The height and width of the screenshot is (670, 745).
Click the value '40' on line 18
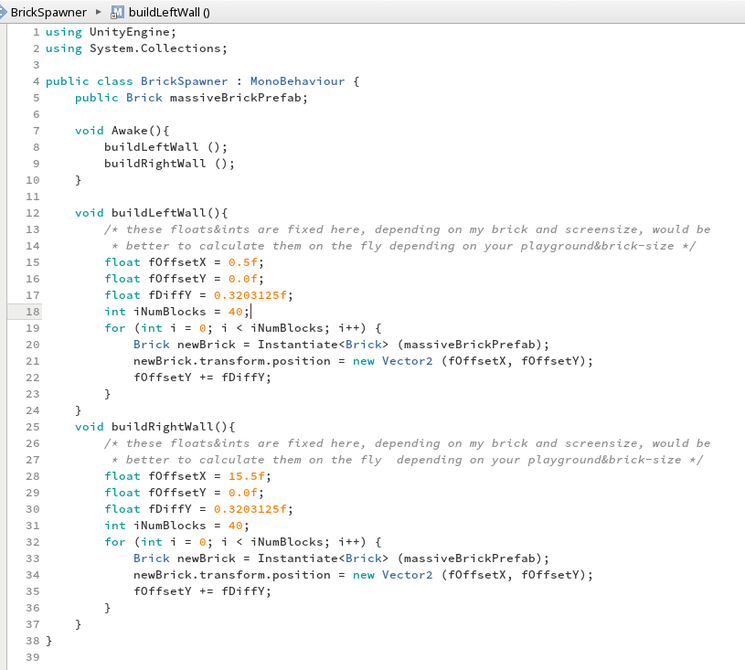[235, 312]
